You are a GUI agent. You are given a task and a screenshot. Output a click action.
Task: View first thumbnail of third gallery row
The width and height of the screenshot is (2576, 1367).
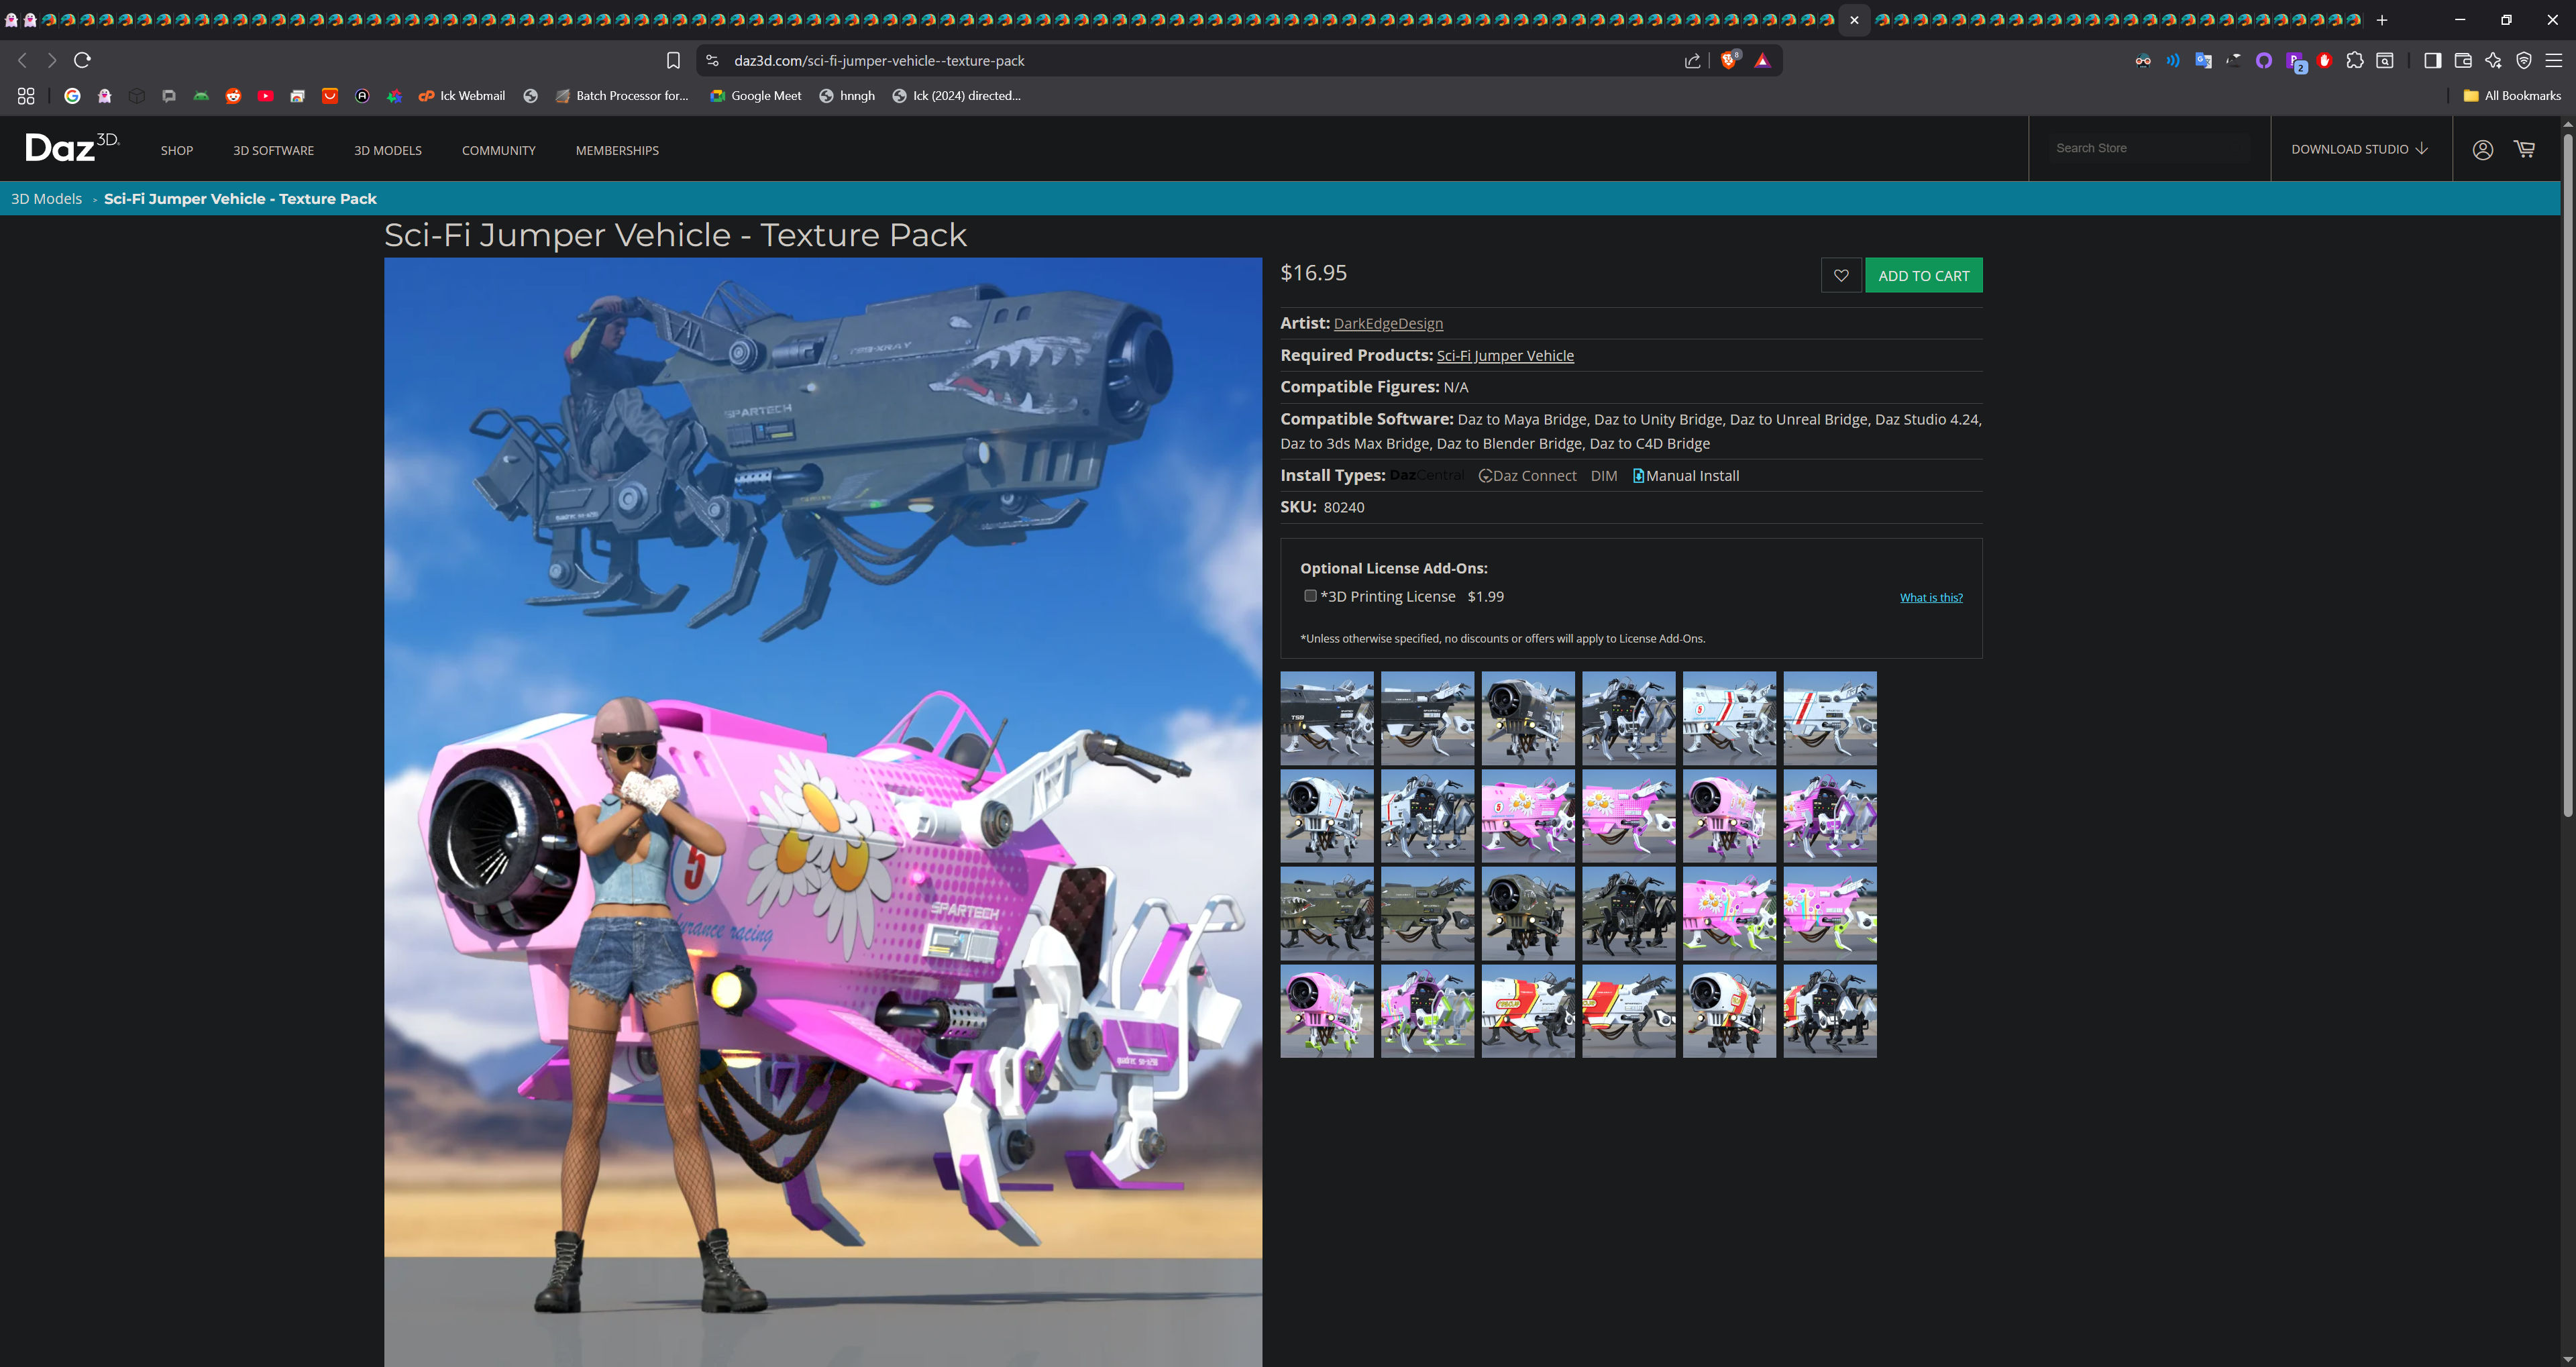pos(1327,913)
